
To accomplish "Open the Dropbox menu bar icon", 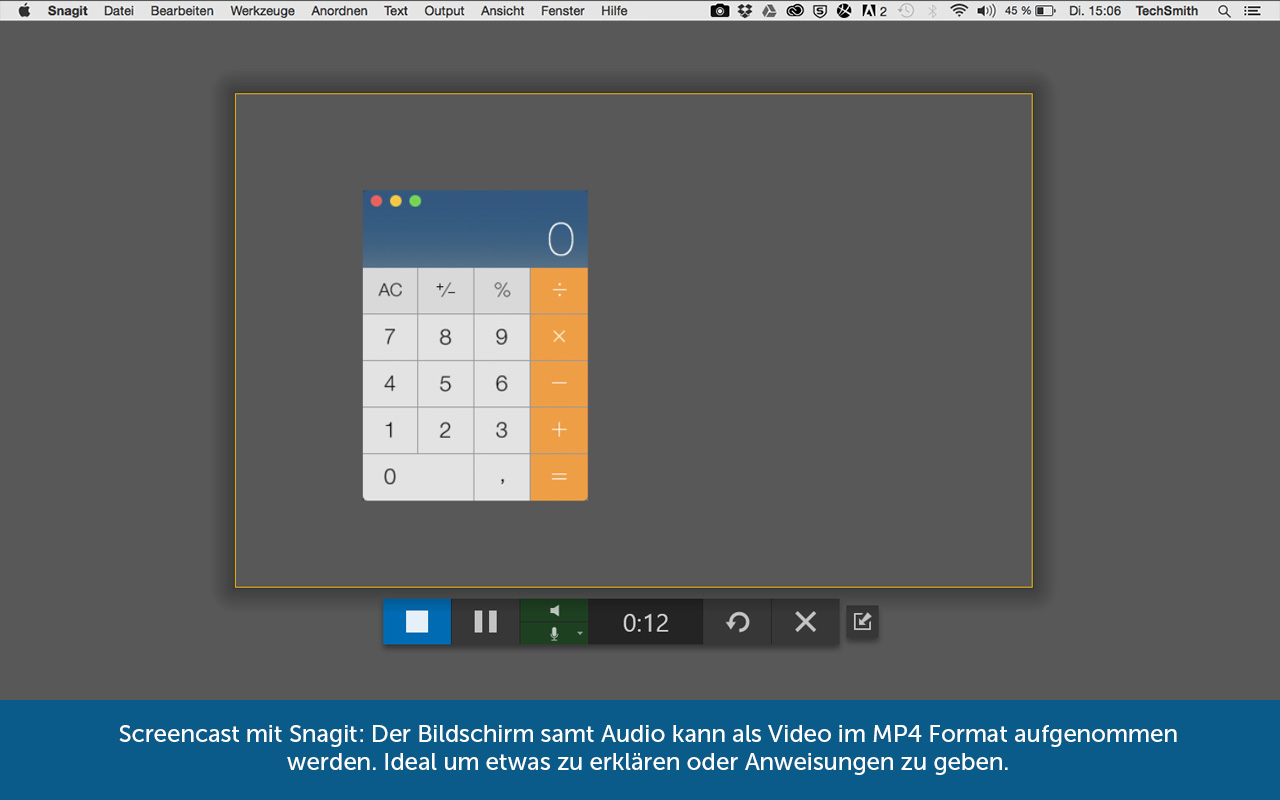I will 745,11.
